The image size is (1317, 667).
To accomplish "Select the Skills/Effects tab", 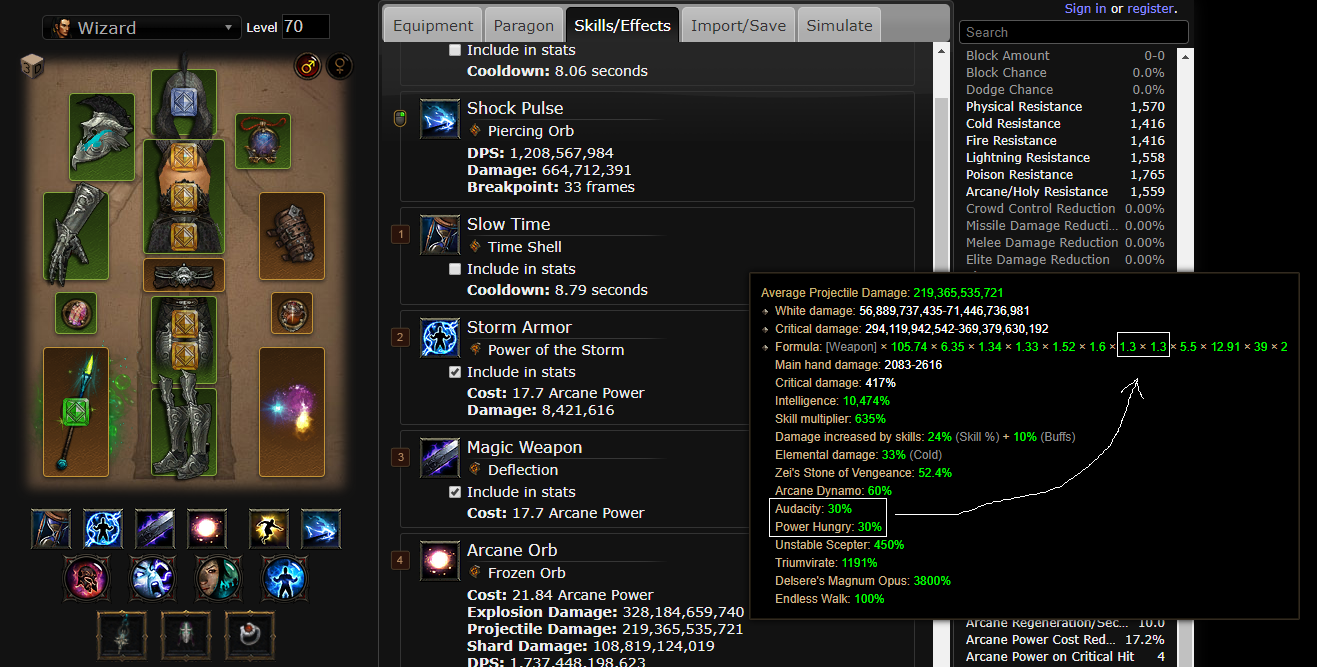I will [621, 25].
